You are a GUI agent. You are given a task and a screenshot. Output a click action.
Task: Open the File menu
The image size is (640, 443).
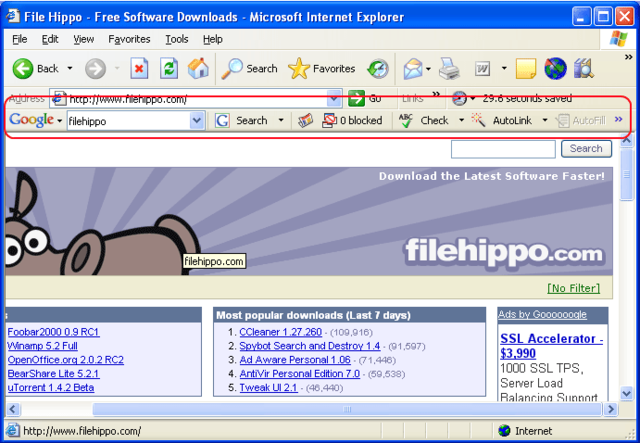click(20, 39)
